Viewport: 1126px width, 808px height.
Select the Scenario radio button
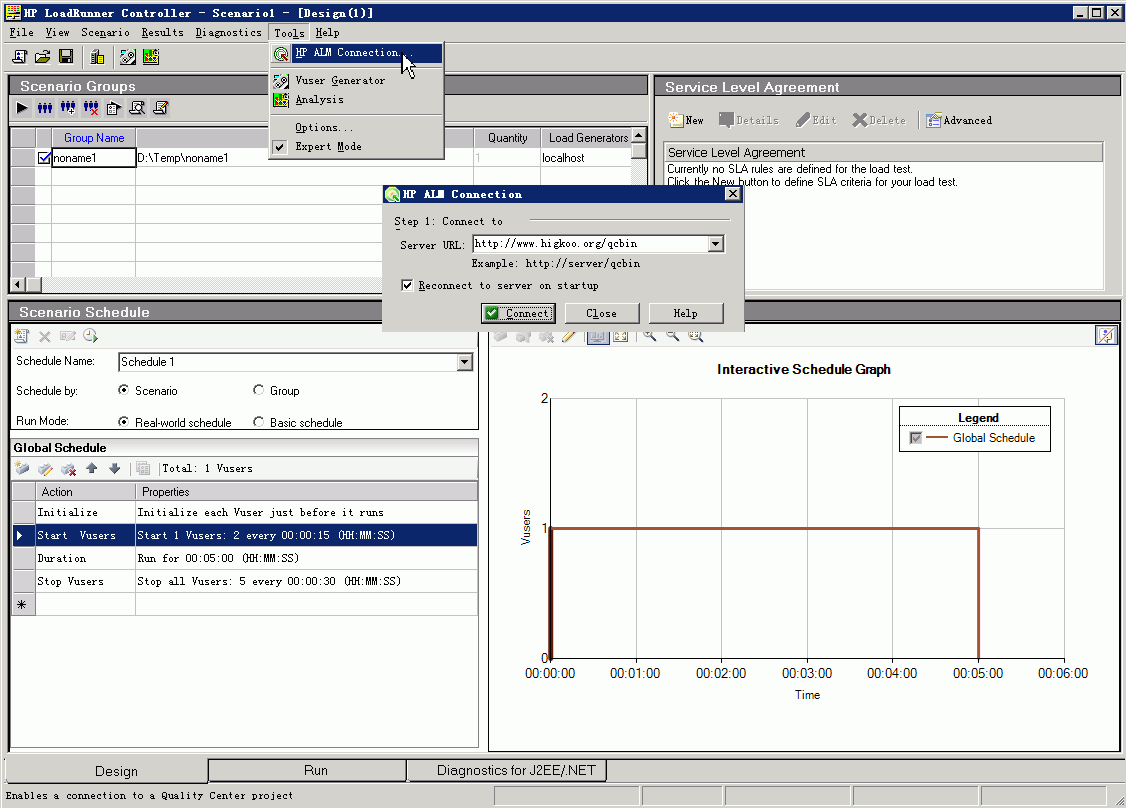(124, 390)
